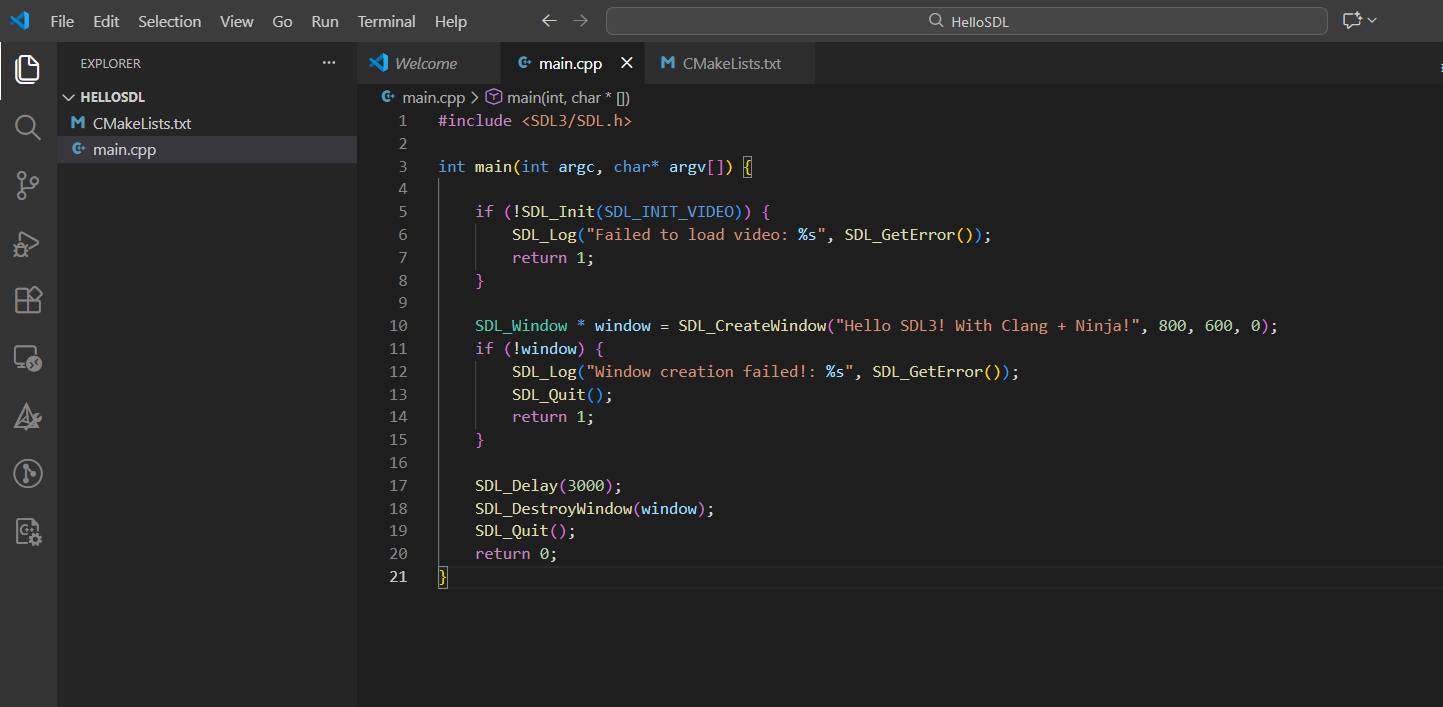Click the Copilot chat icon in title bar
This screenshot has width=1443, height=707.
[1352, 21]
